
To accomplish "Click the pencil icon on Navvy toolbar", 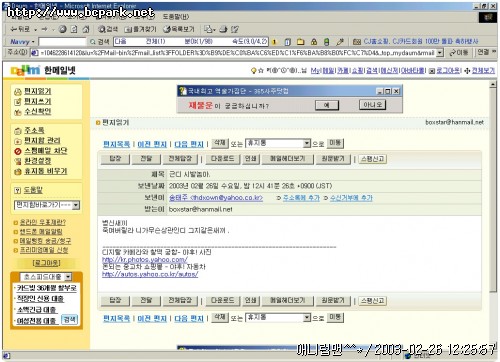I will tap(340, 42).
